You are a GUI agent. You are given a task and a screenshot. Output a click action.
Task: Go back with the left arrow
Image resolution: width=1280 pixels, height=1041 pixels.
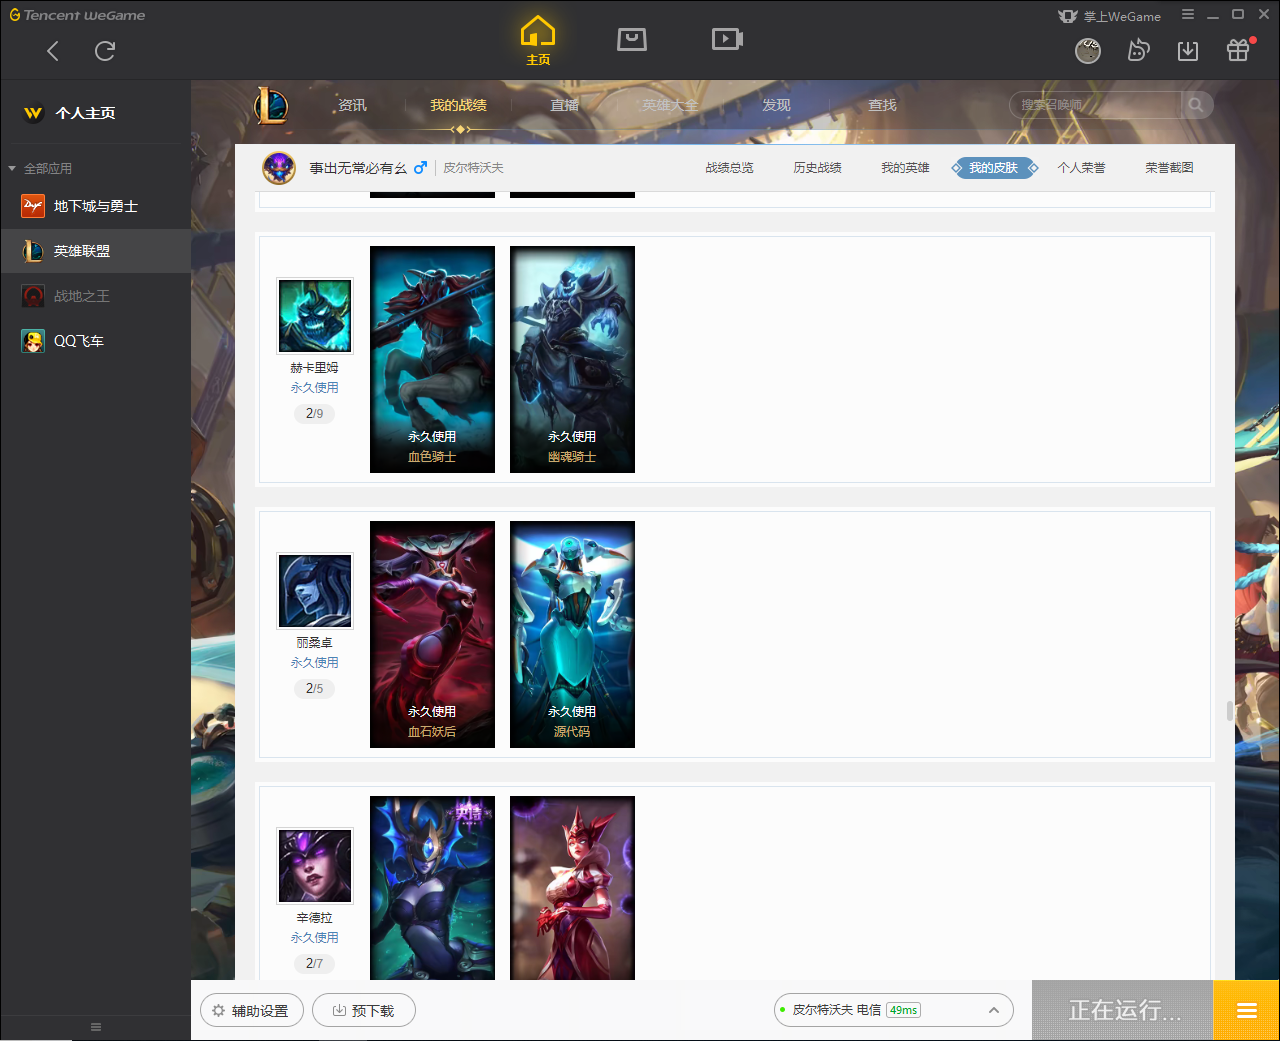(x=53, y=51)
